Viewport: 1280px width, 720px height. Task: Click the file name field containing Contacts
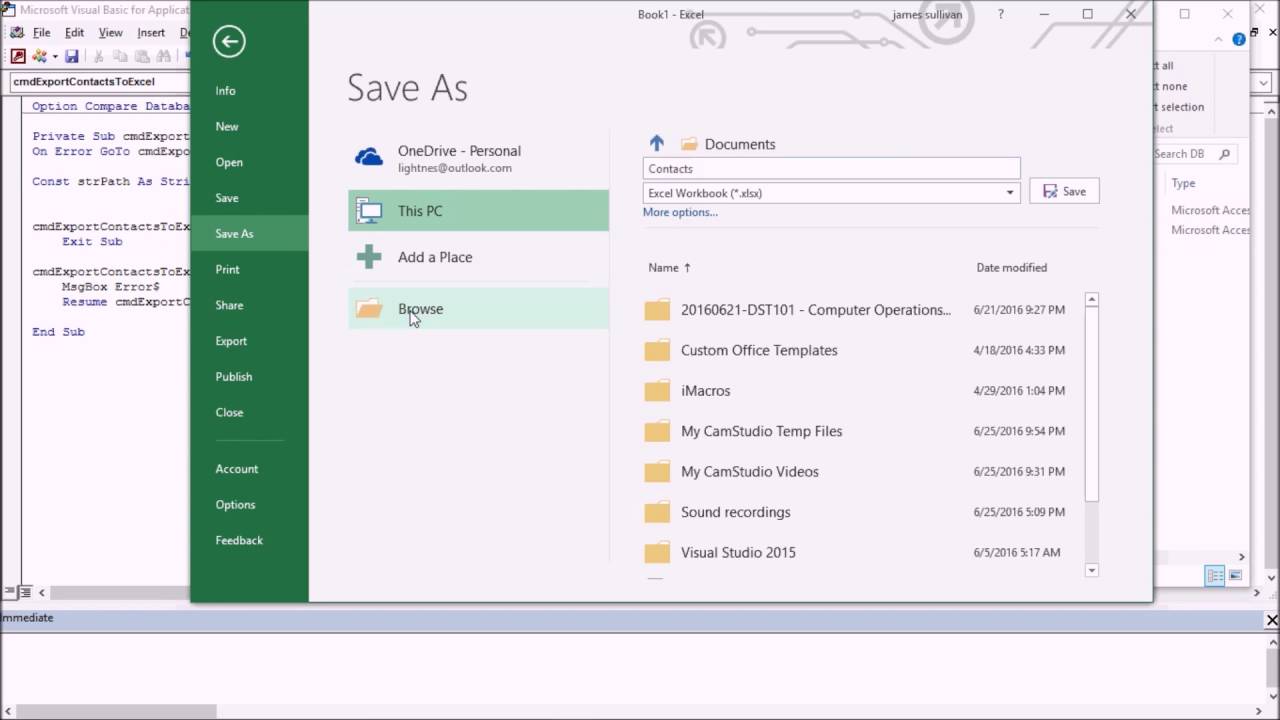click(x=831, y=168)
